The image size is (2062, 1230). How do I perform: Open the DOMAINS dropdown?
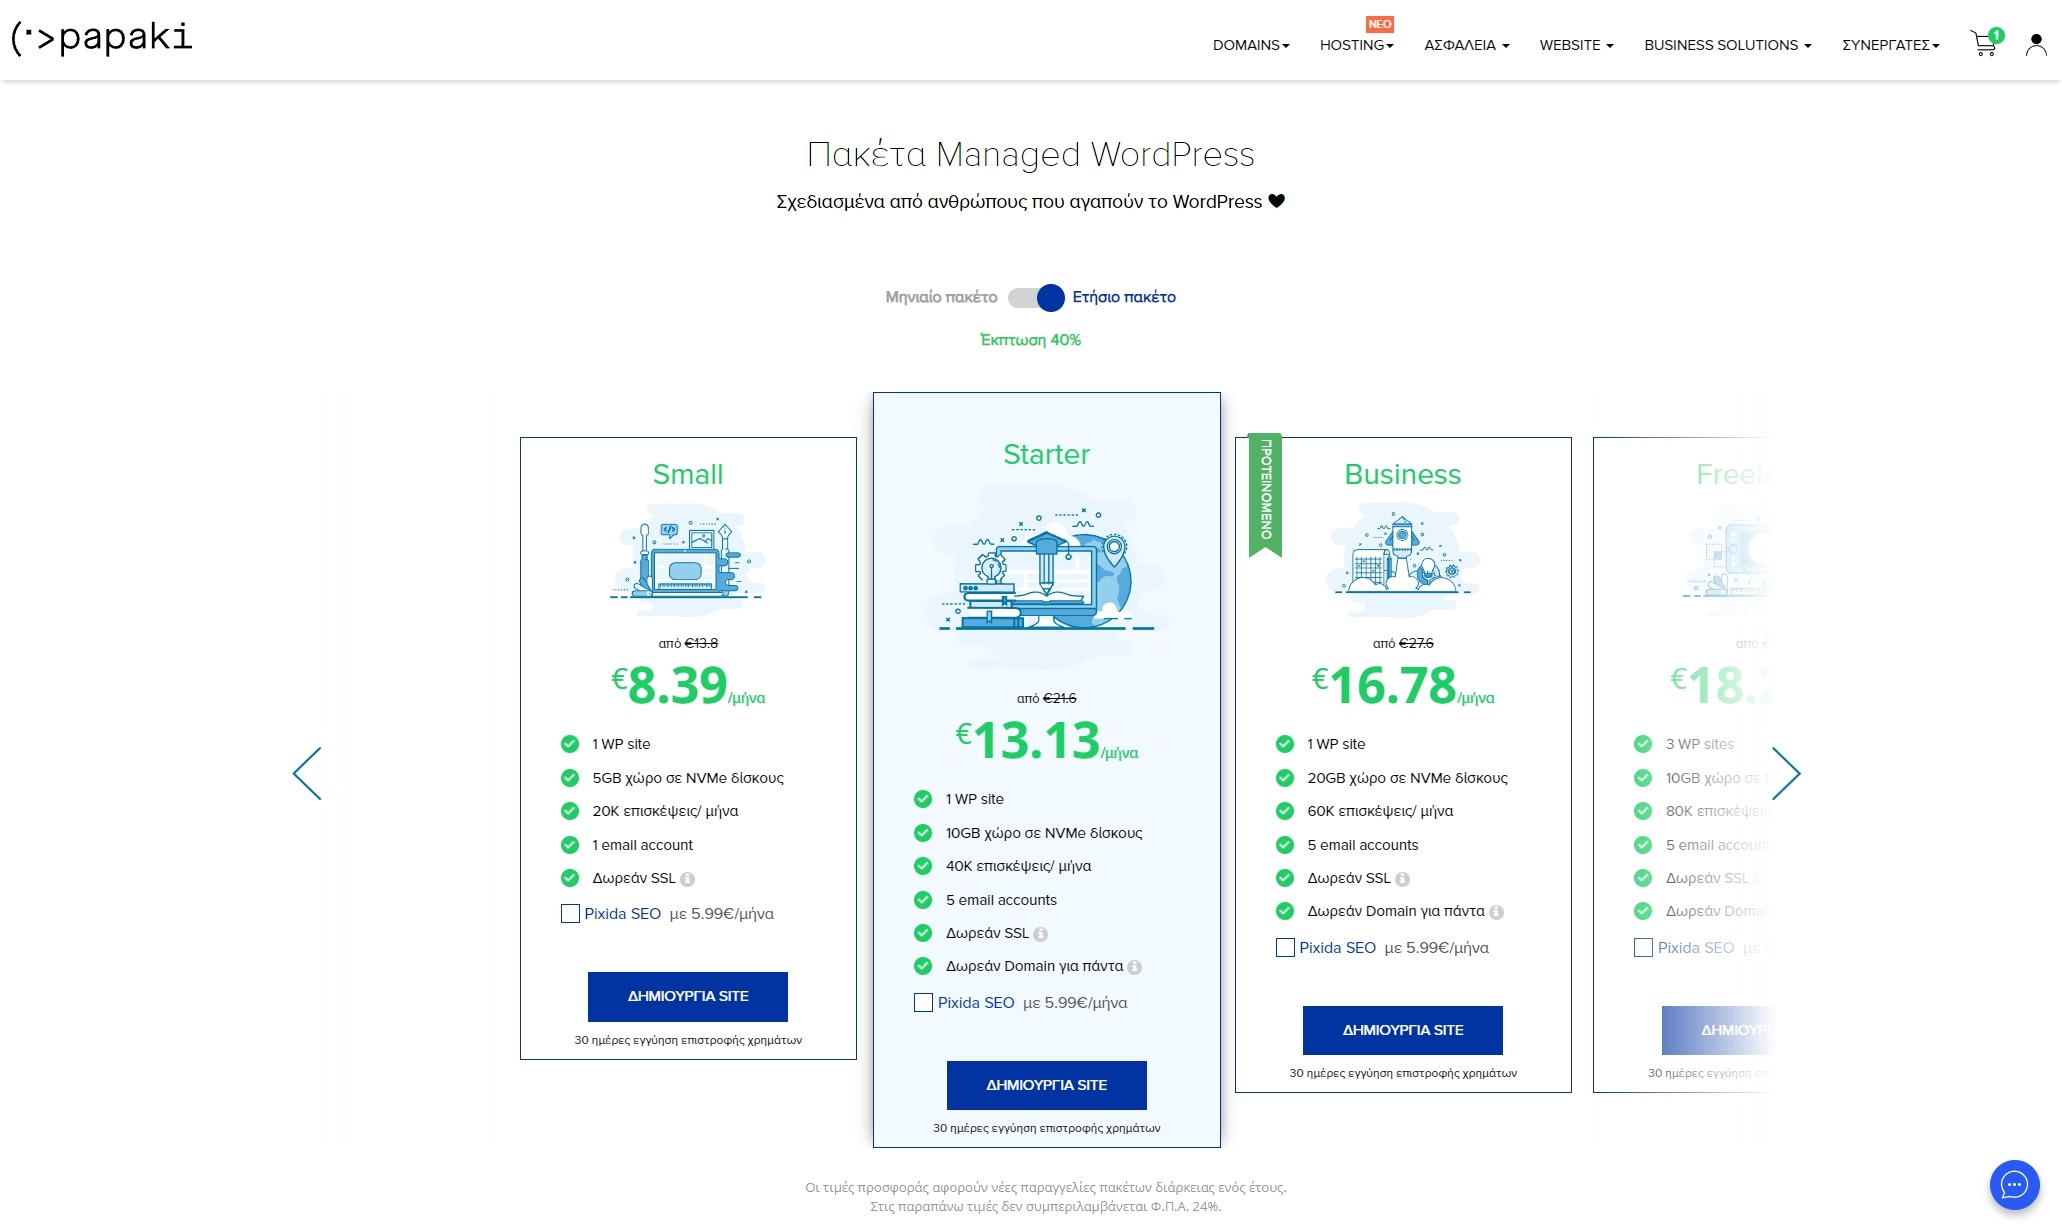pos(1249,44)
